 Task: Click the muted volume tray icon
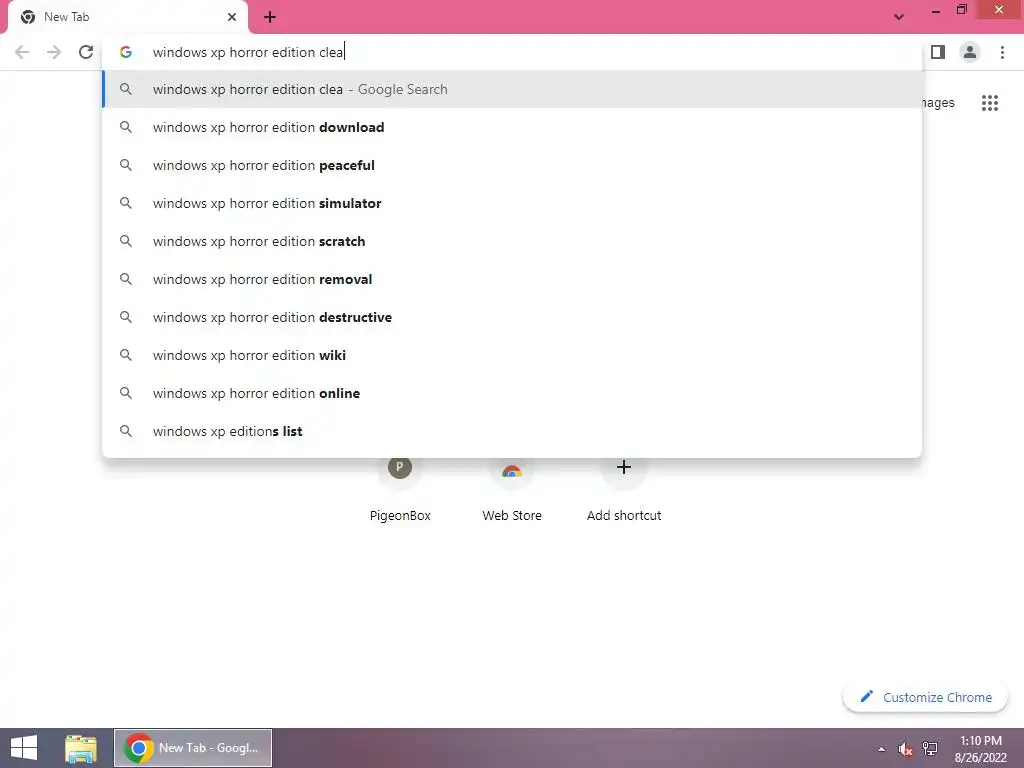(x=905, y=749)
